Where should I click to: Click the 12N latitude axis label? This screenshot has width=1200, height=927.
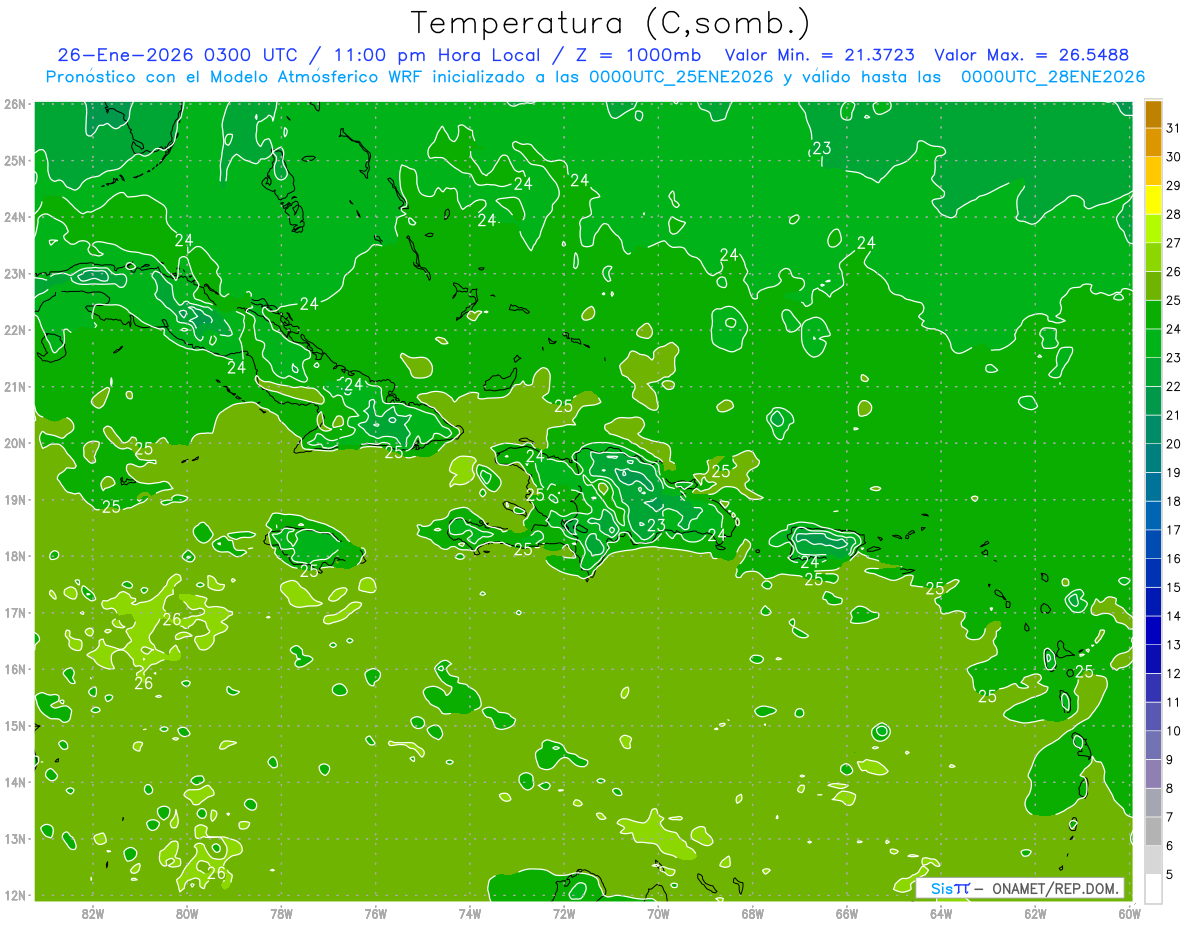point(14,895)
